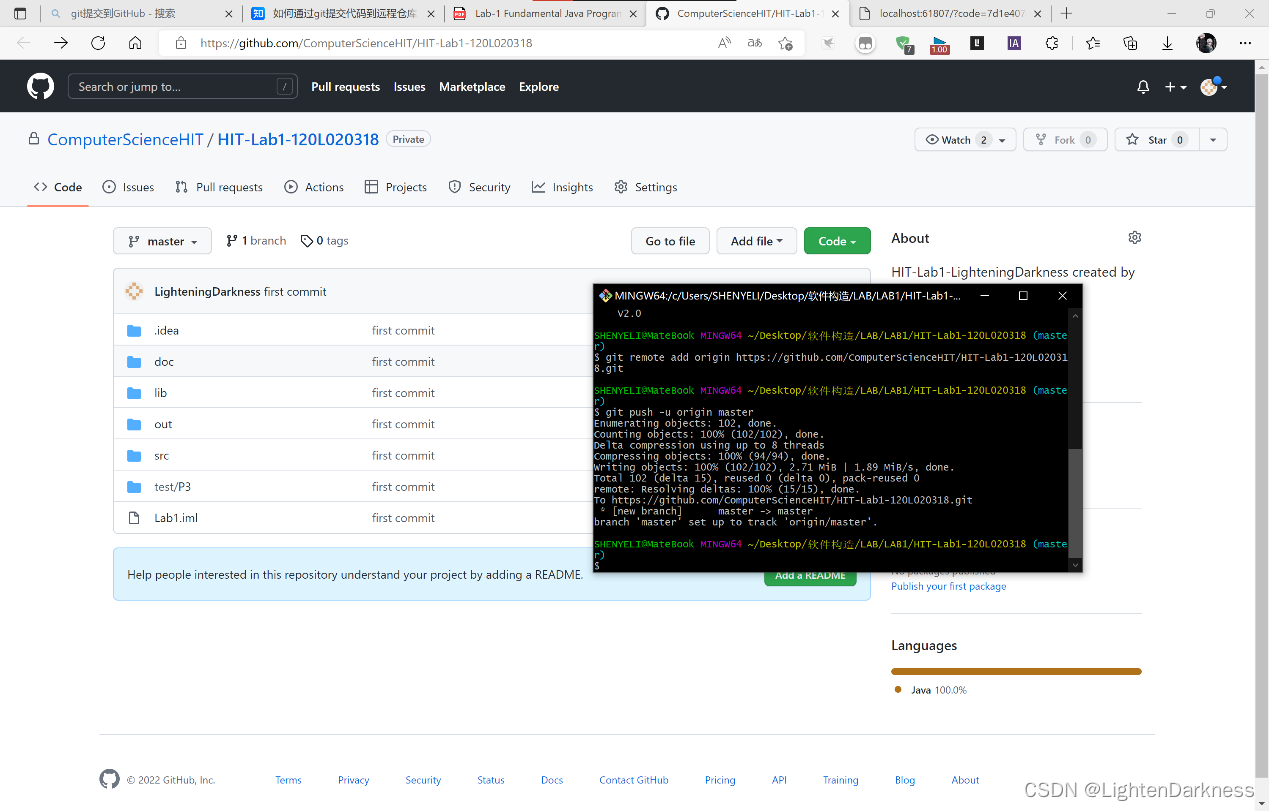
Task: Star the repository
Action: [x=1156, y=140]
